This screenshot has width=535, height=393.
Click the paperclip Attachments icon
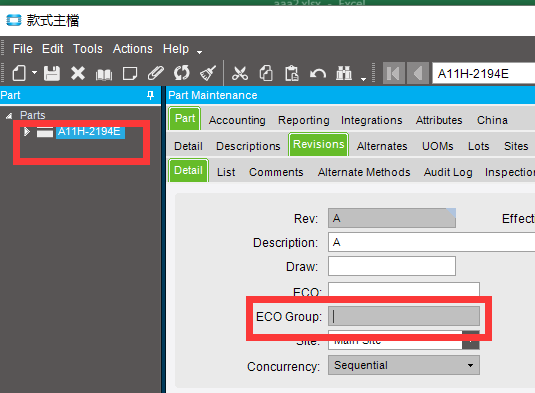tap(156, 73)
